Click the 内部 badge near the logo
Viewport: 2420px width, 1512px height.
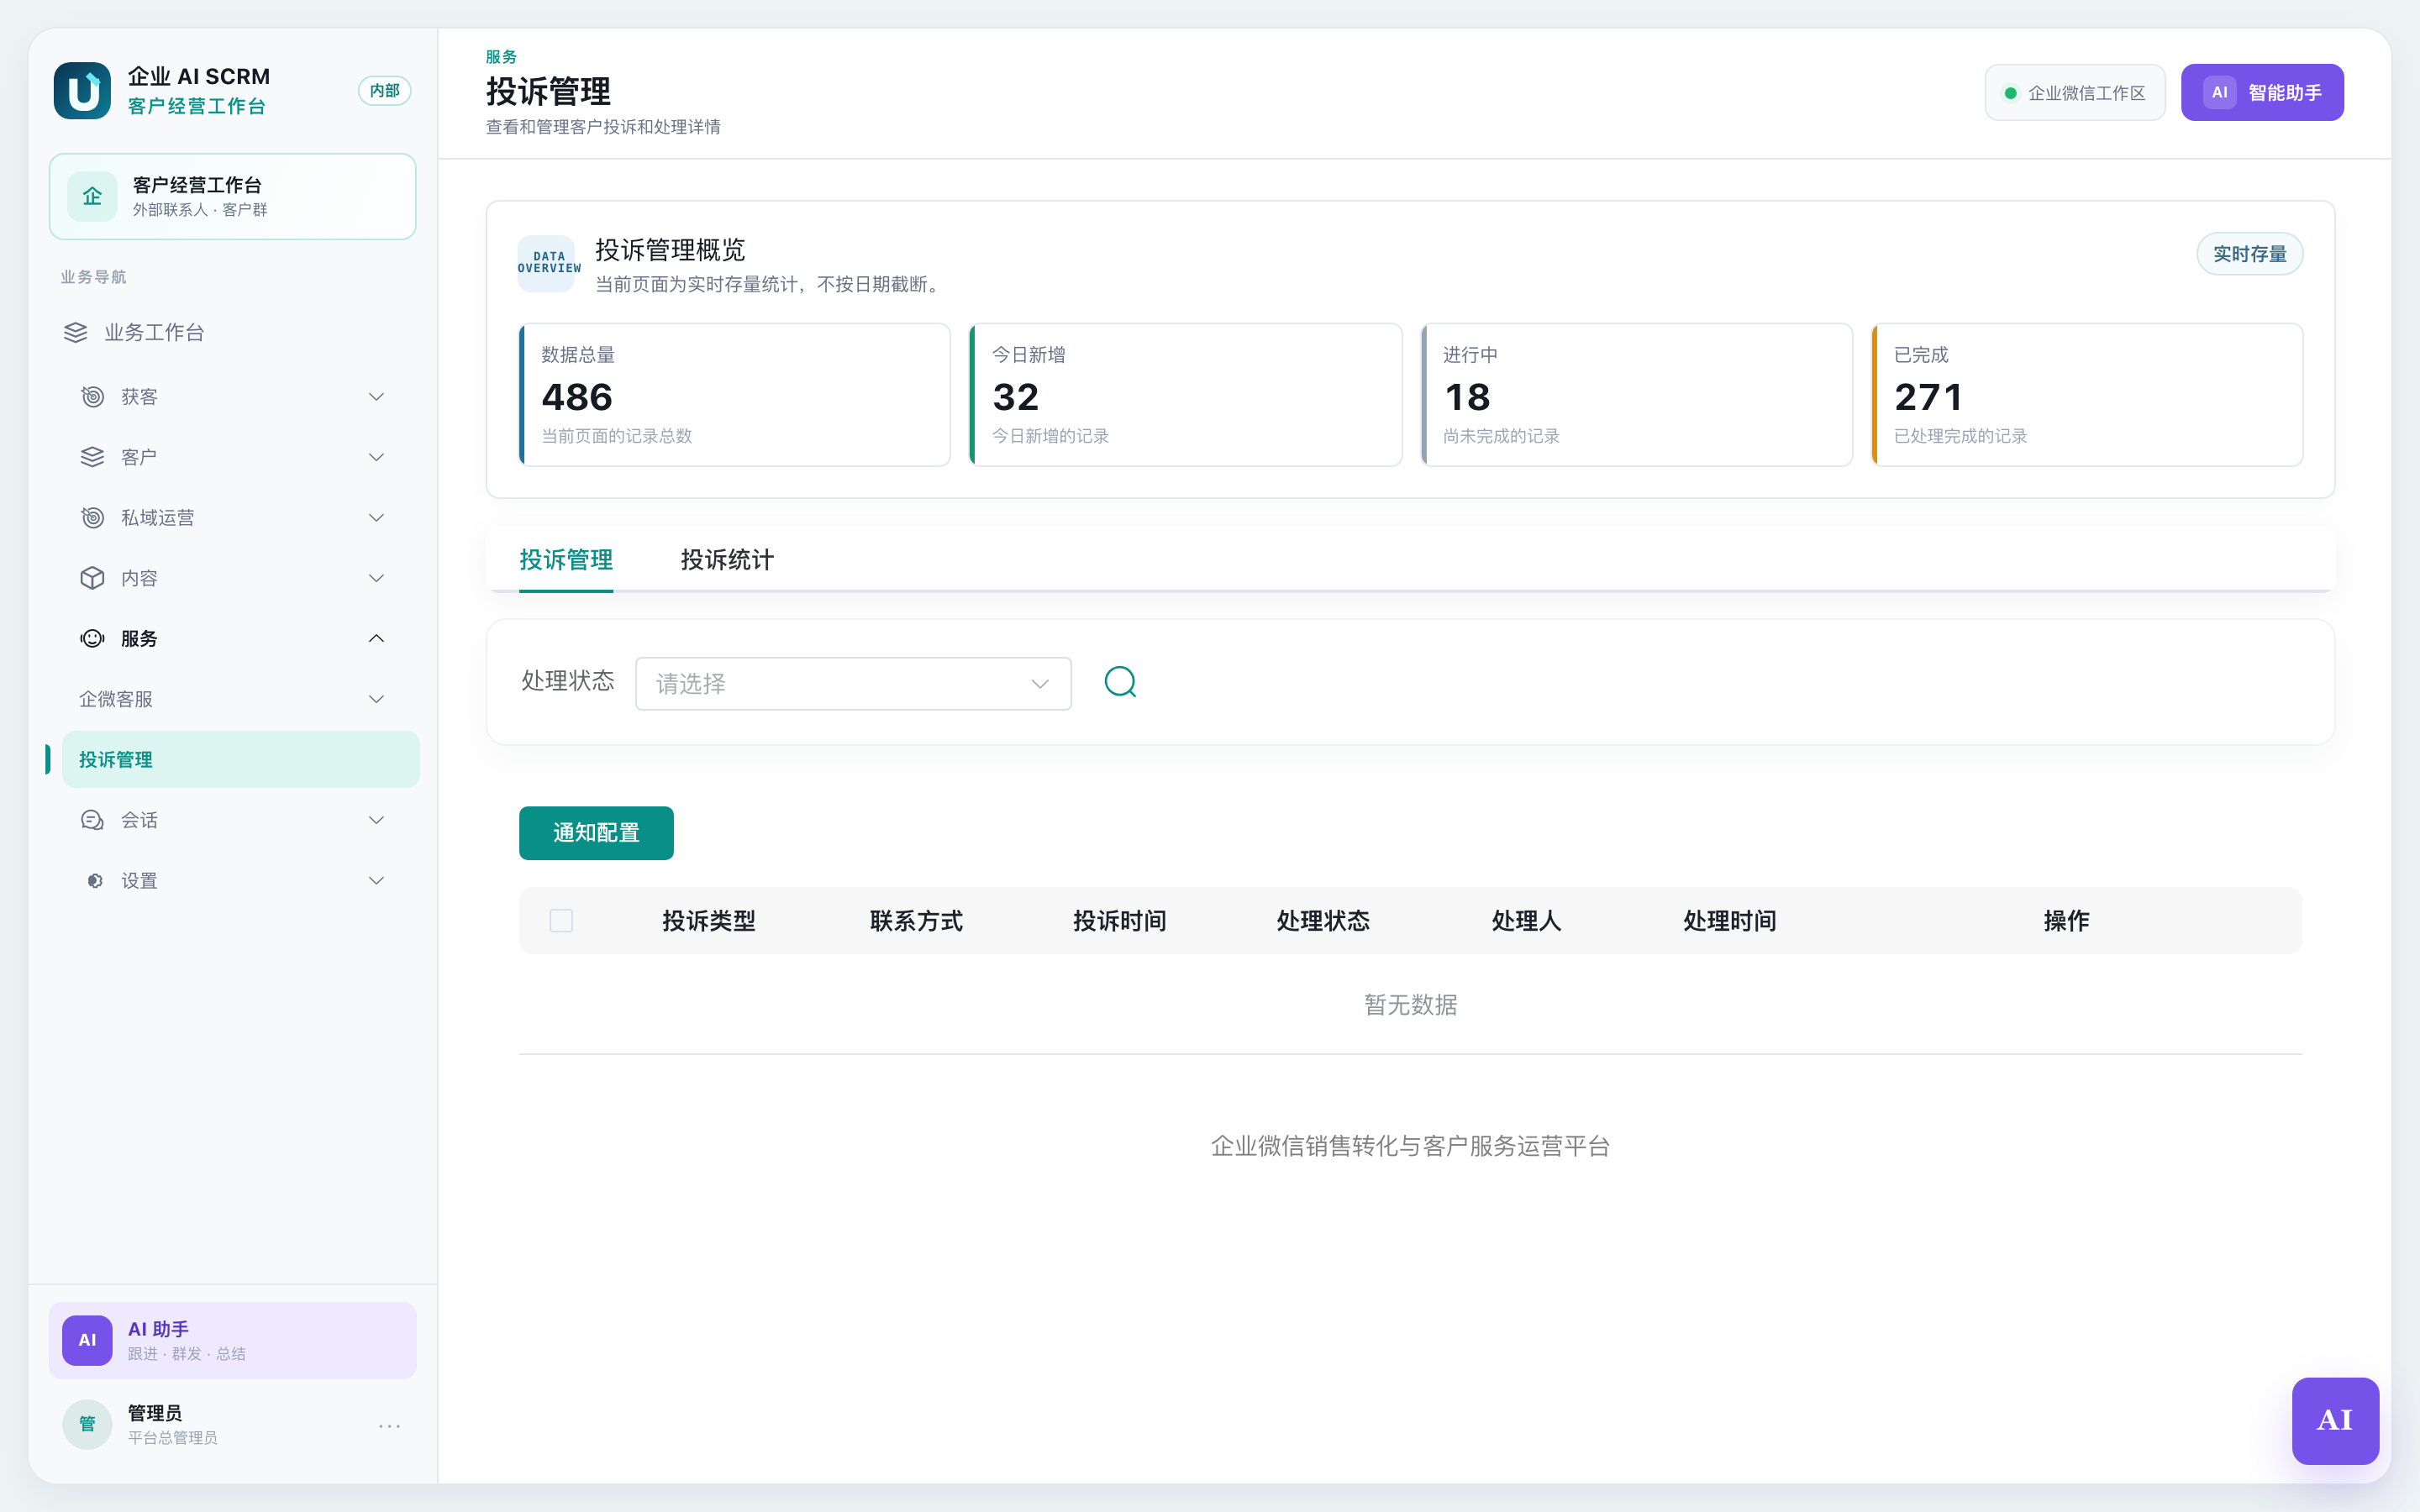click(384, 91)
